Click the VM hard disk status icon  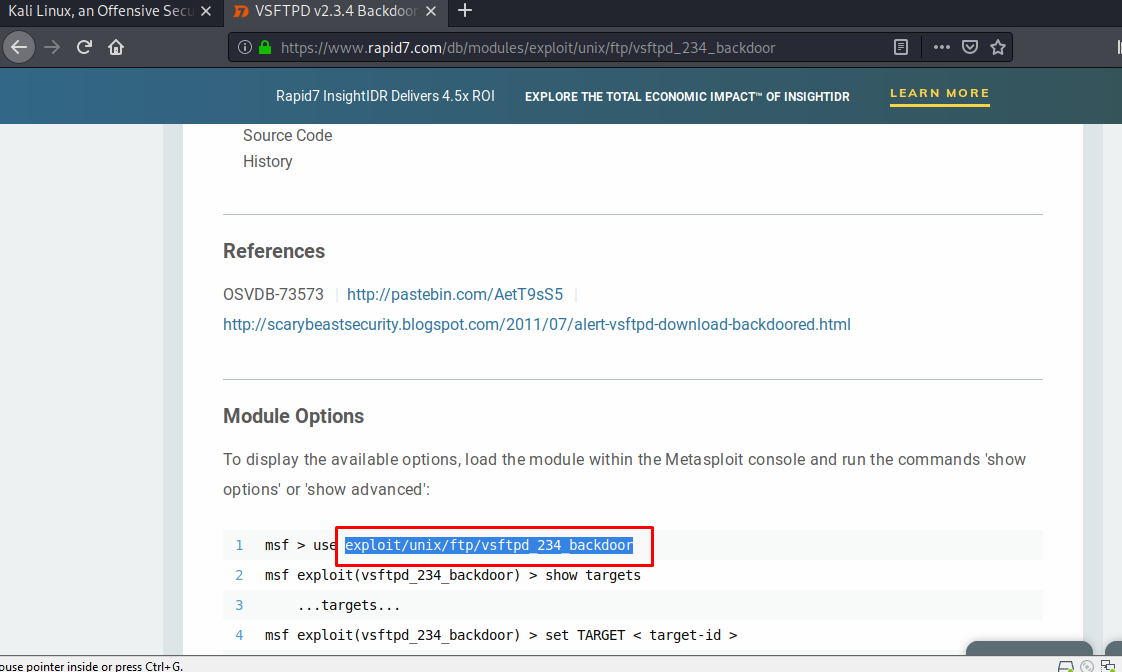(1066, 666)
